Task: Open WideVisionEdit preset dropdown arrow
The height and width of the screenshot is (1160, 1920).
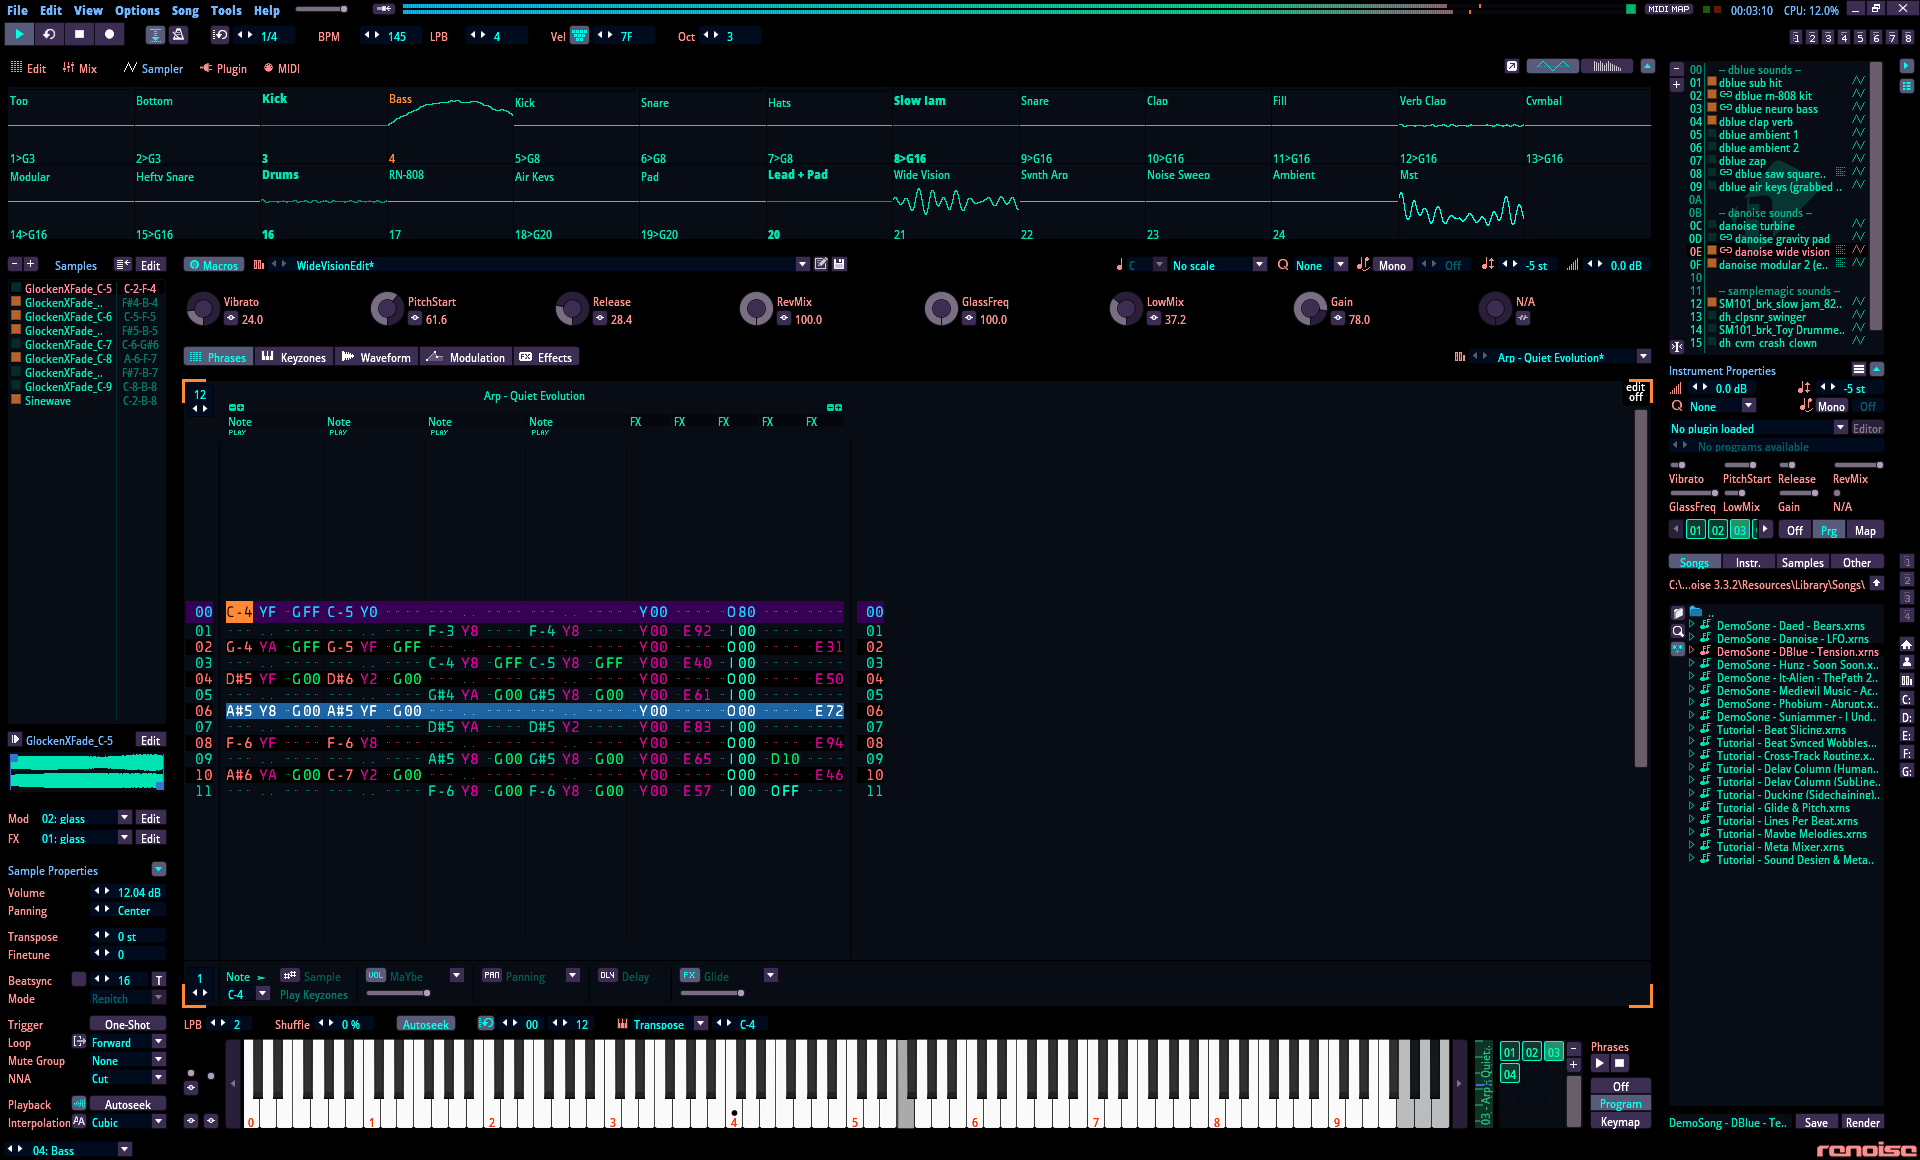Action: [802, 264]
